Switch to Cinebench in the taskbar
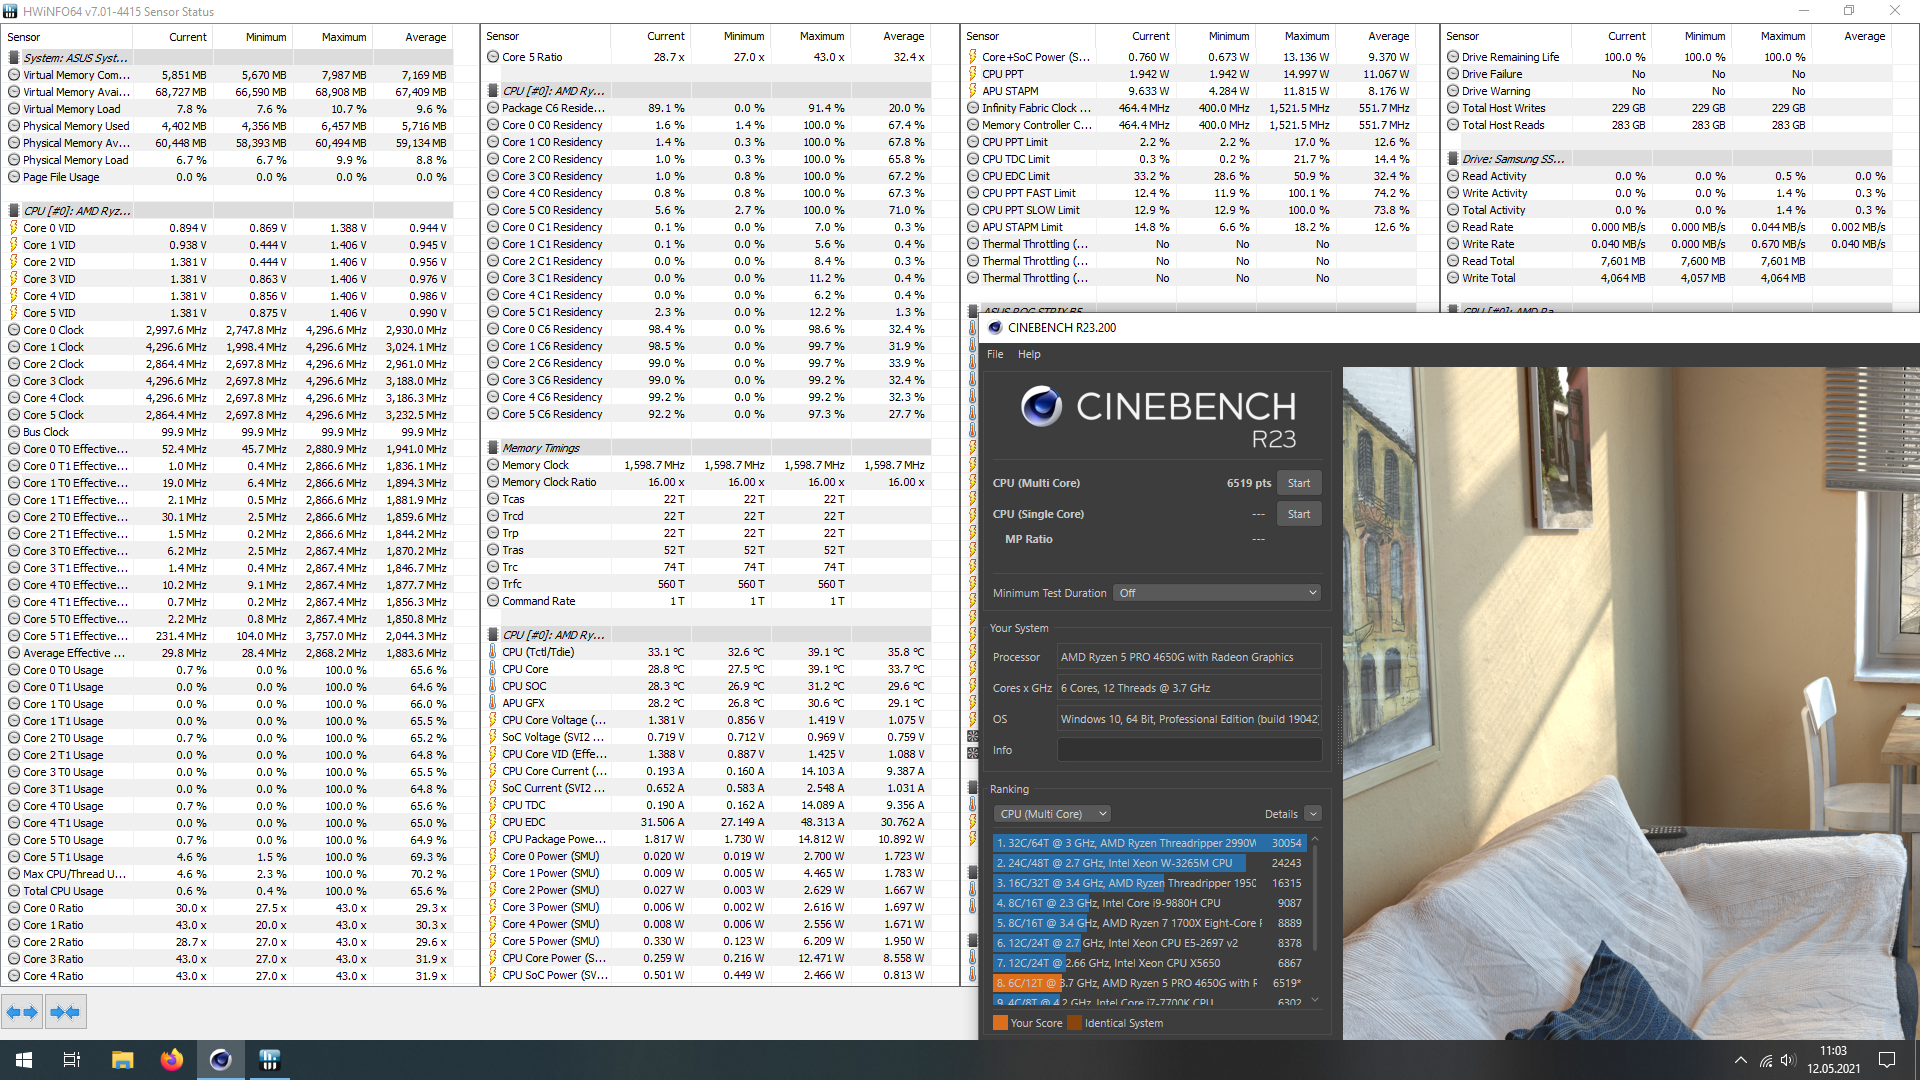1920x1080 pixels. tap(220, 1060)
